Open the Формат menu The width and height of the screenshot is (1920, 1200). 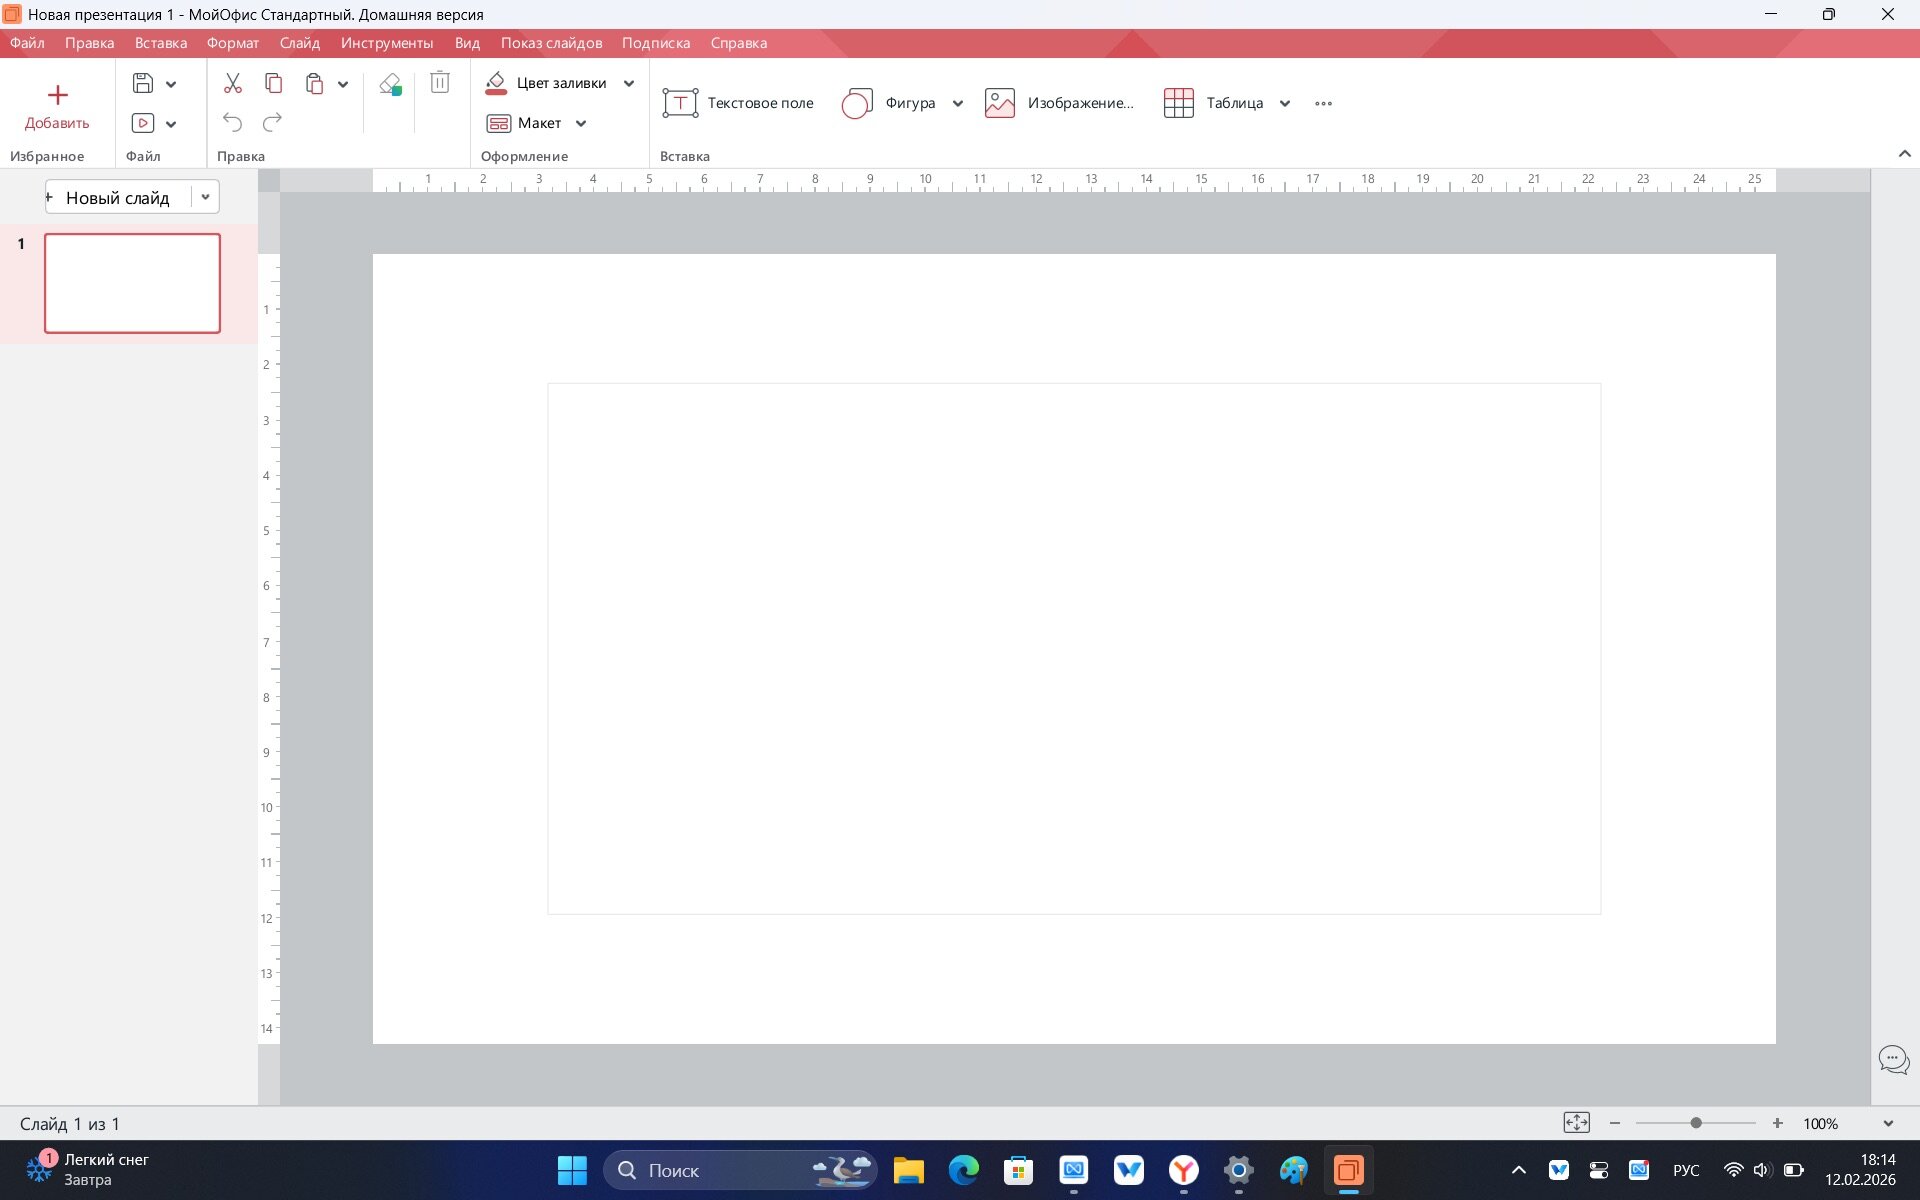pyautogui.click(x=232, y=43)
